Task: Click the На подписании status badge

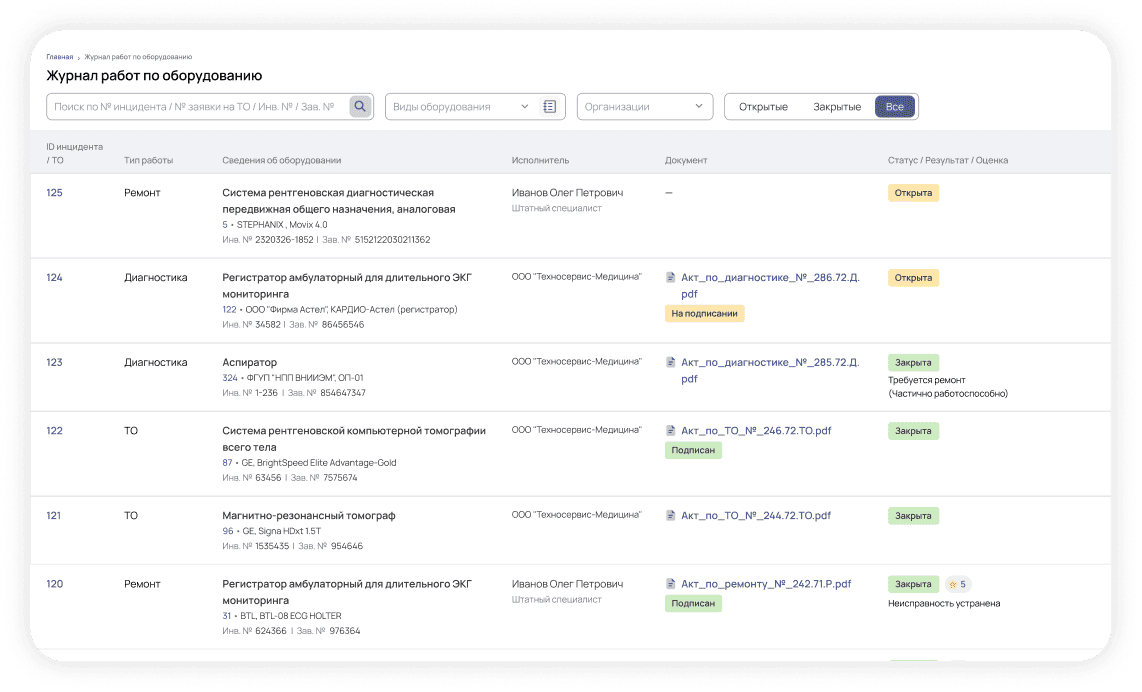Action: 704,313
